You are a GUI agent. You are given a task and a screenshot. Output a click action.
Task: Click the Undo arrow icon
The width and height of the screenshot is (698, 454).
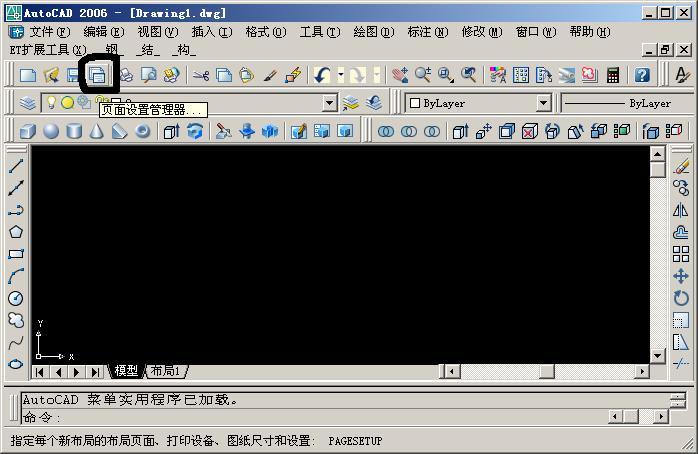pos(321,75)
